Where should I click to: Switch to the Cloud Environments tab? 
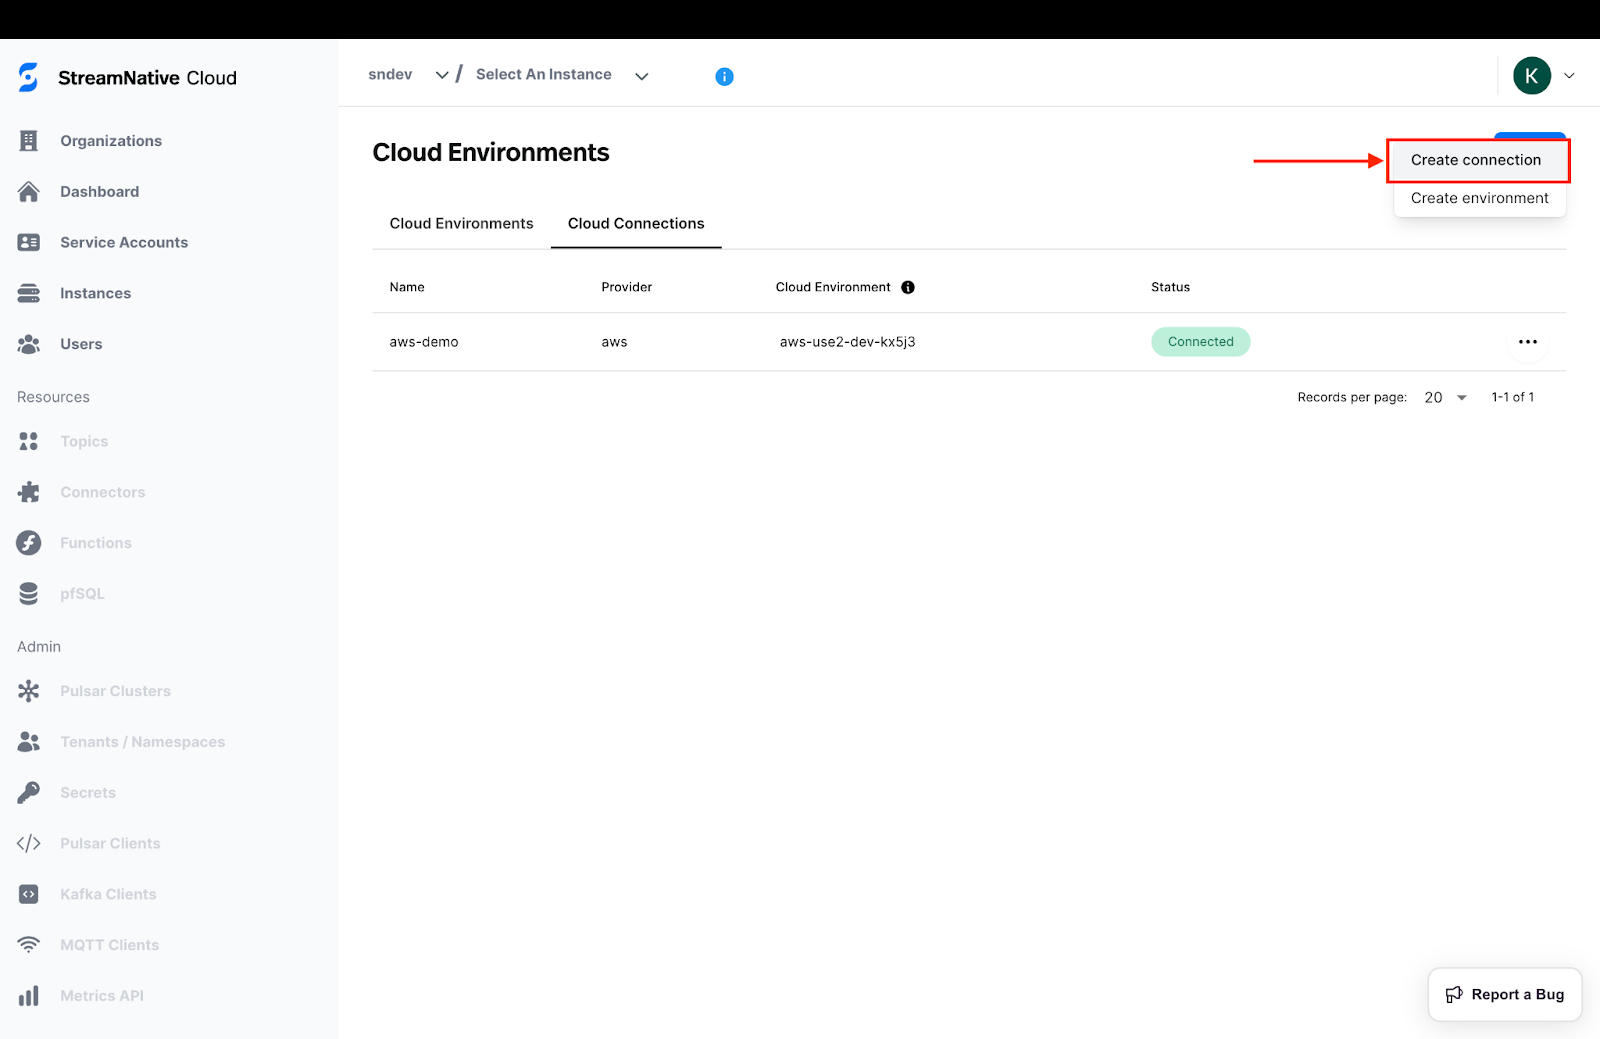(x=461, y=224)
